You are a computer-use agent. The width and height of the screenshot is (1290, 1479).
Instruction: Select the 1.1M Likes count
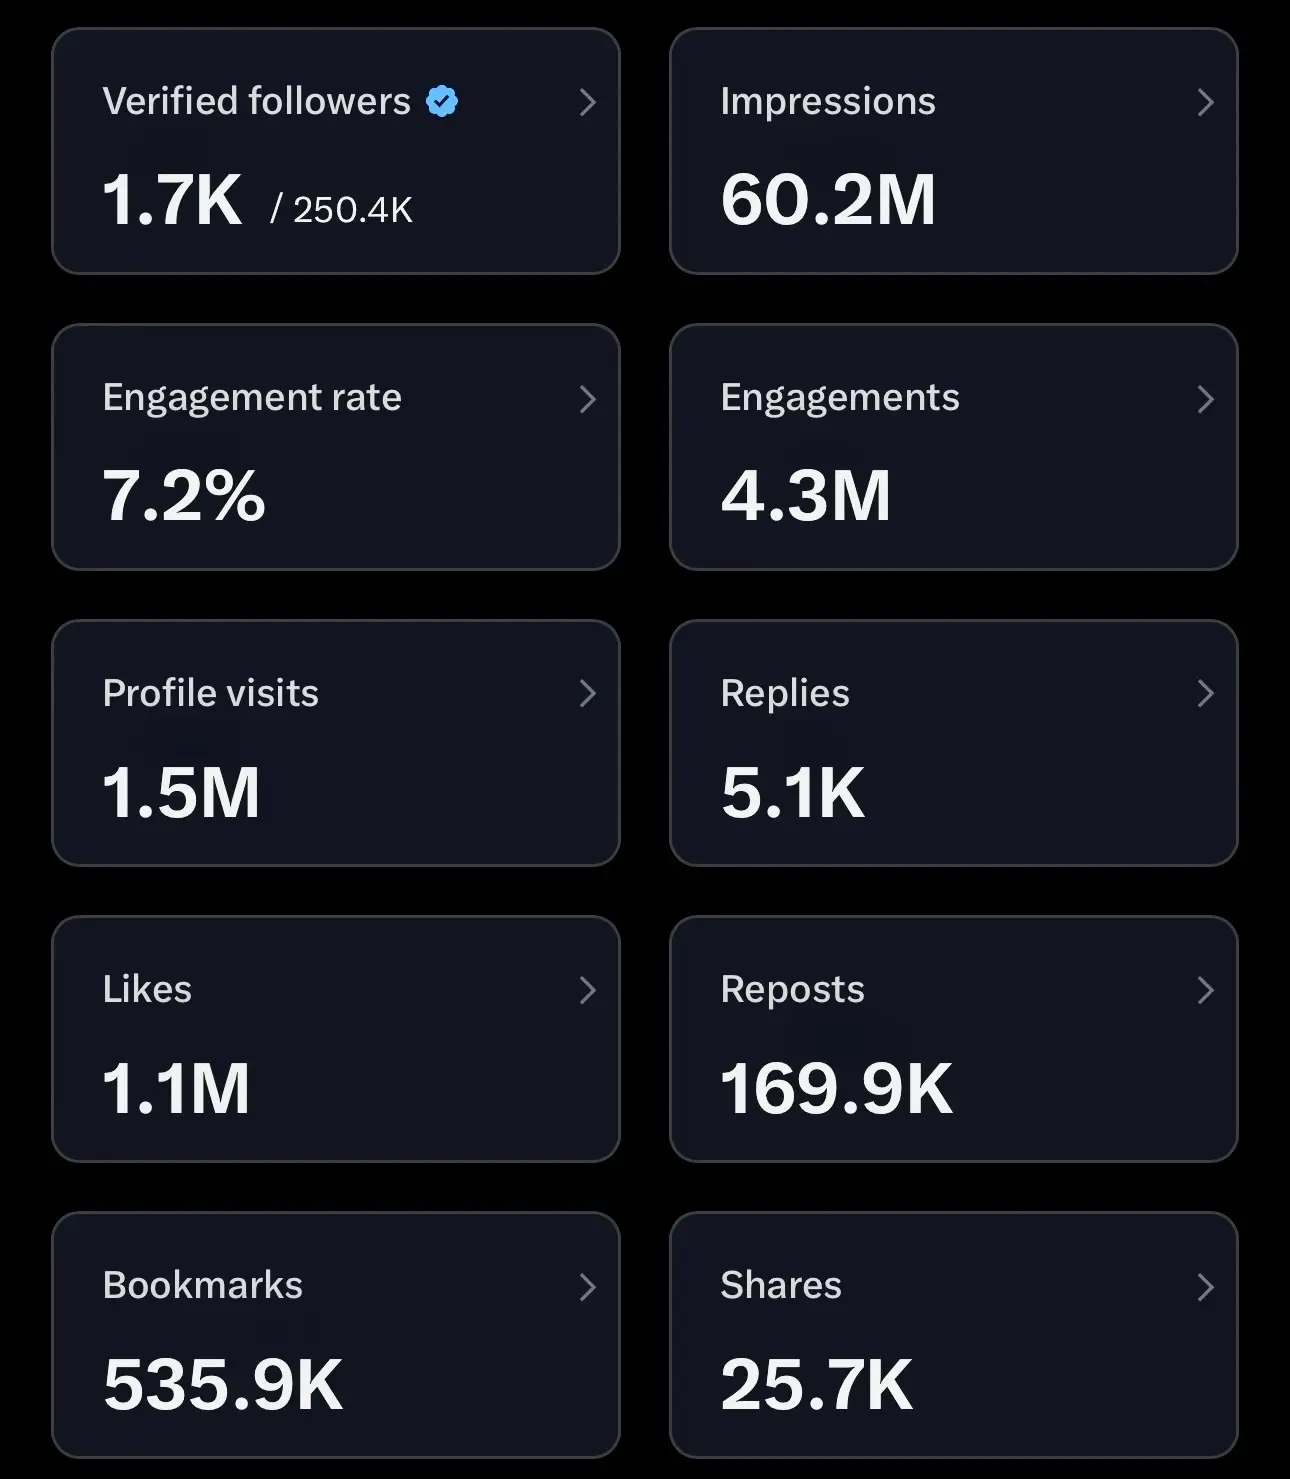[176, 1088]
